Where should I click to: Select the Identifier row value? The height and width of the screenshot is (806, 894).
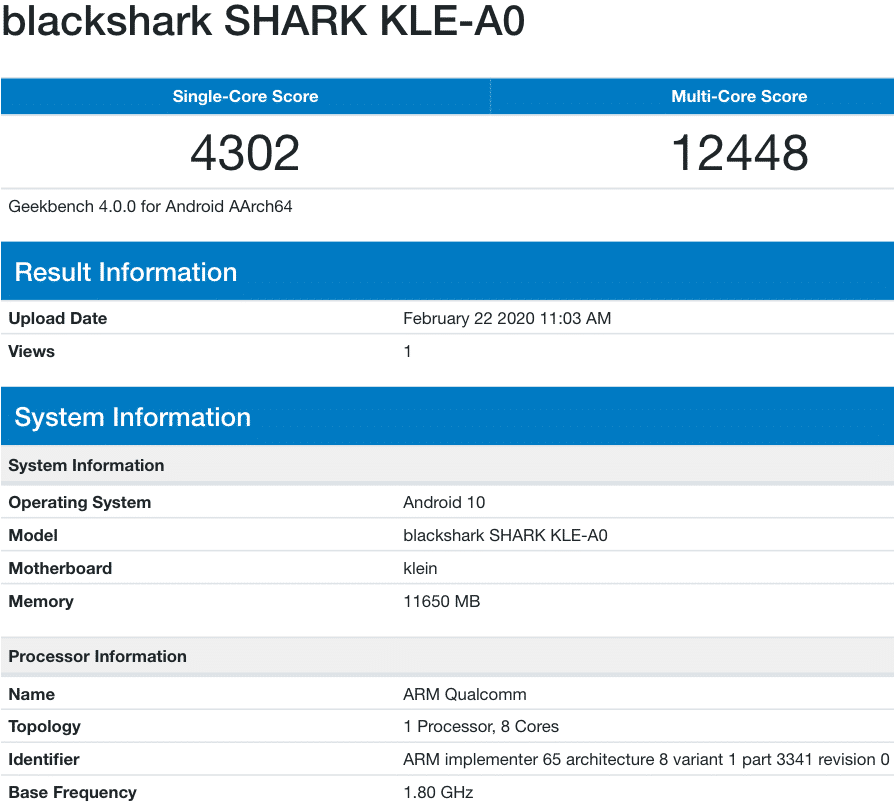[x=644, y=759]
